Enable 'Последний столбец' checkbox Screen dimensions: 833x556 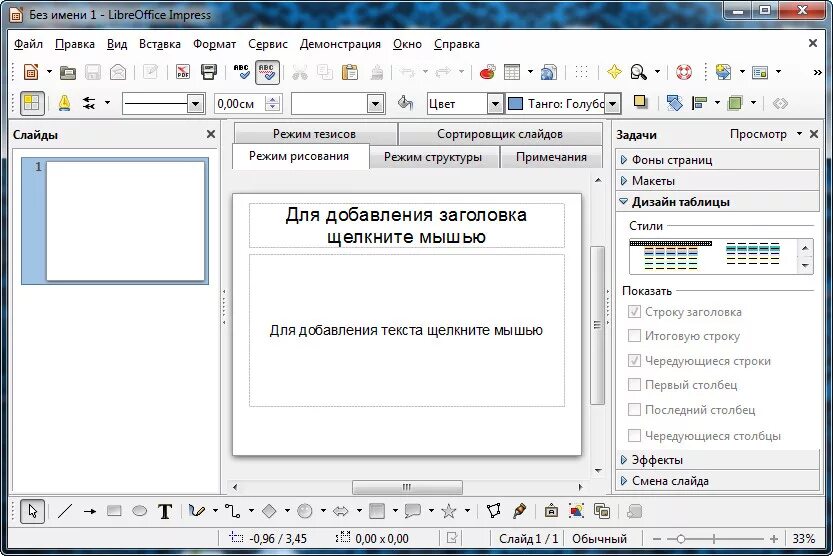click(634, 409)
